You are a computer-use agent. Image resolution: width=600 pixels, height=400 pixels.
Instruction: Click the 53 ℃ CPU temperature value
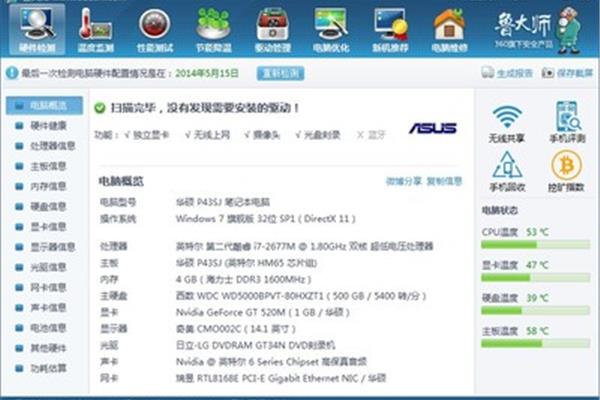[537, 232]
